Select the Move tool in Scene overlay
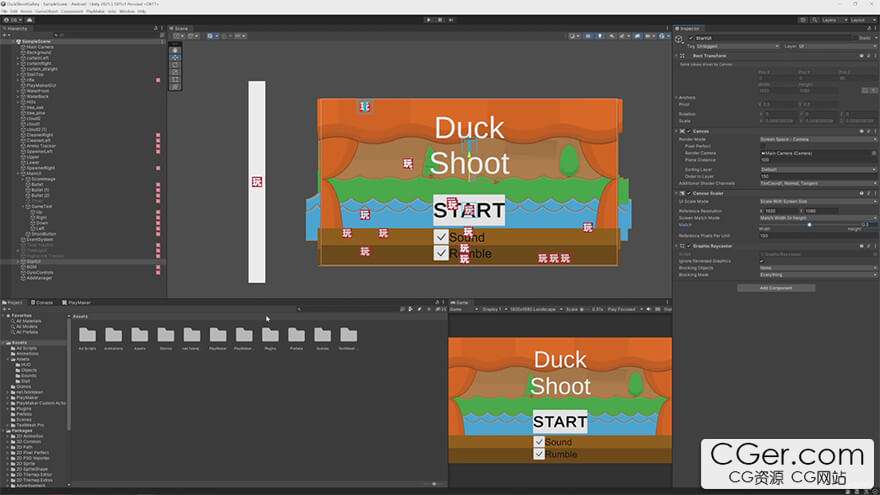 [175, 57]
